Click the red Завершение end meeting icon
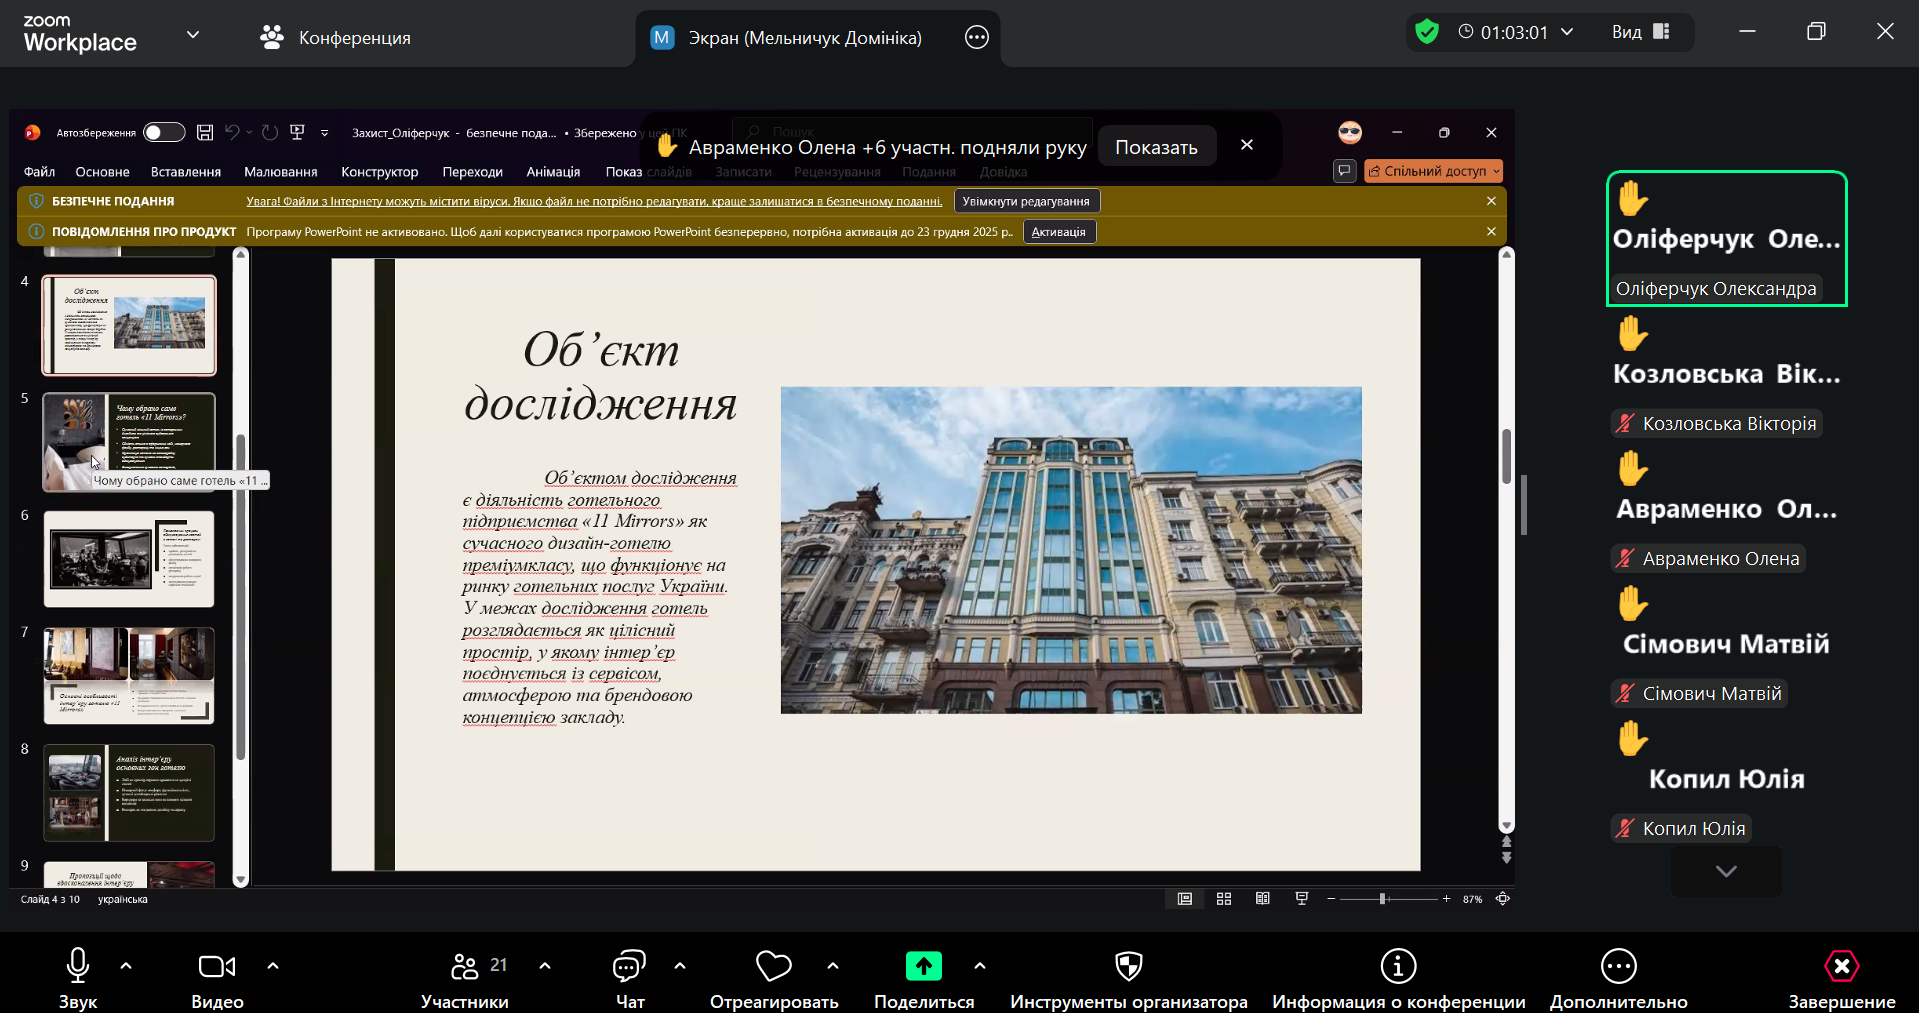 click(x=1841, y=966)
